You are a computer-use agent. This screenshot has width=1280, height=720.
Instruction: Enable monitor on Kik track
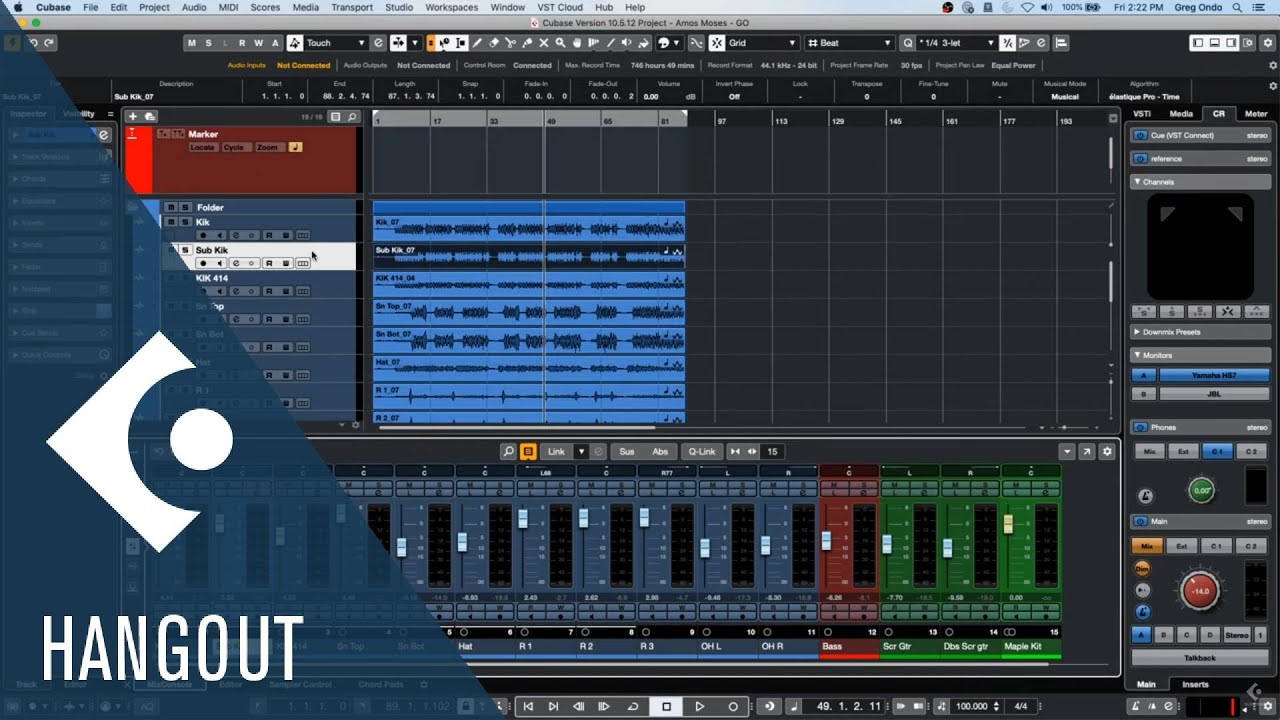[x=219, y=235]
